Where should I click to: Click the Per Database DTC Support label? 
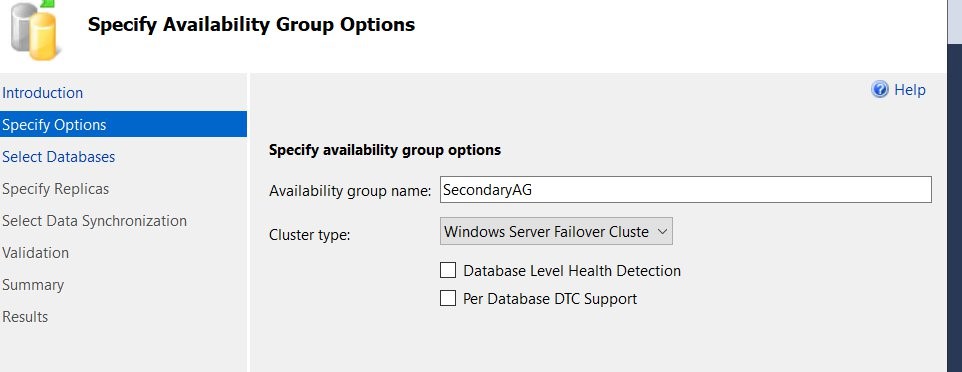pos(550,299)
